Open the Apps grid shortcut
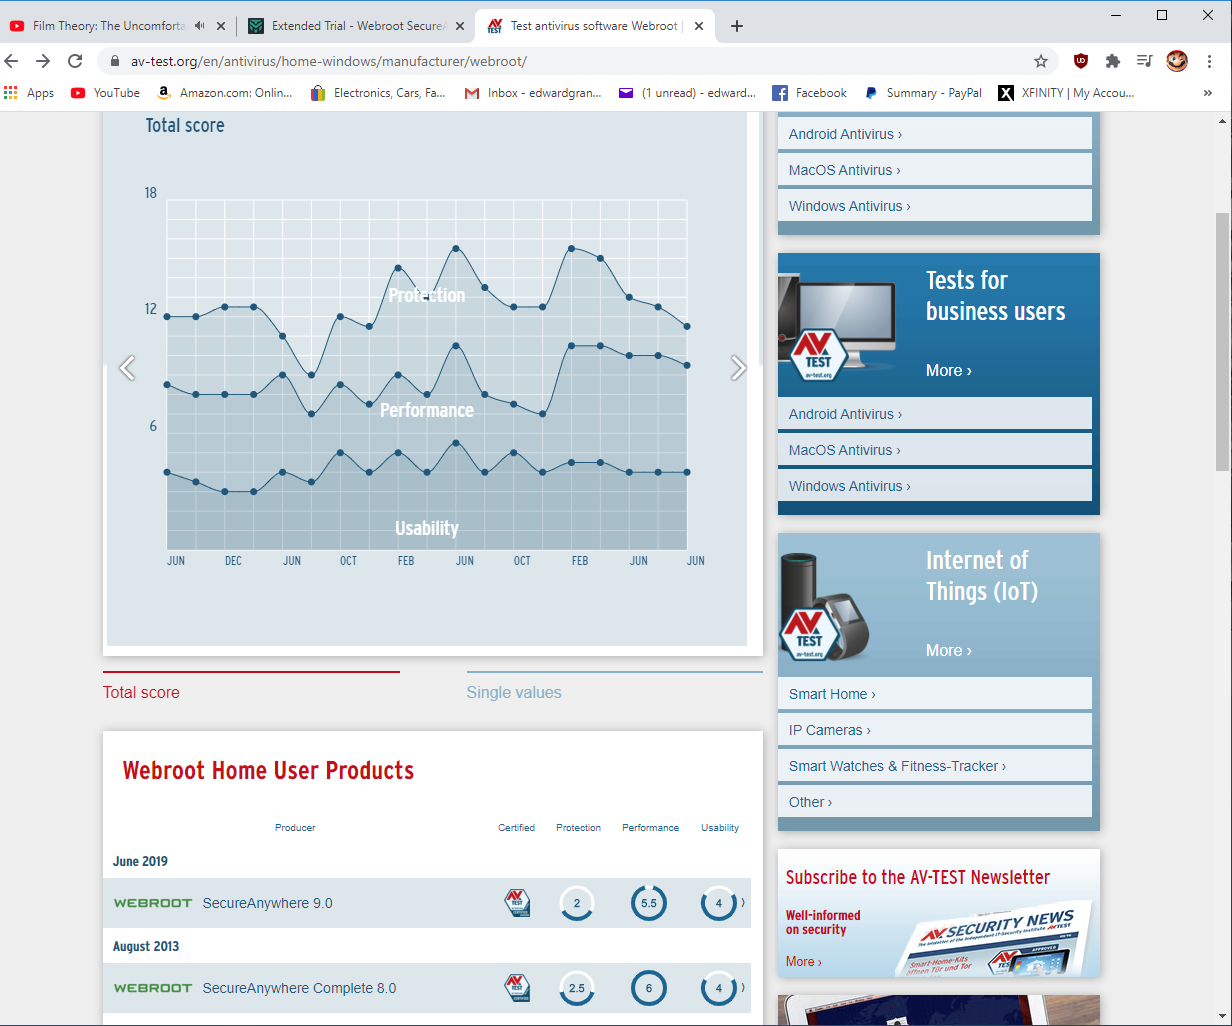This screenshot has height=1026, width=1232. (29, 93)
